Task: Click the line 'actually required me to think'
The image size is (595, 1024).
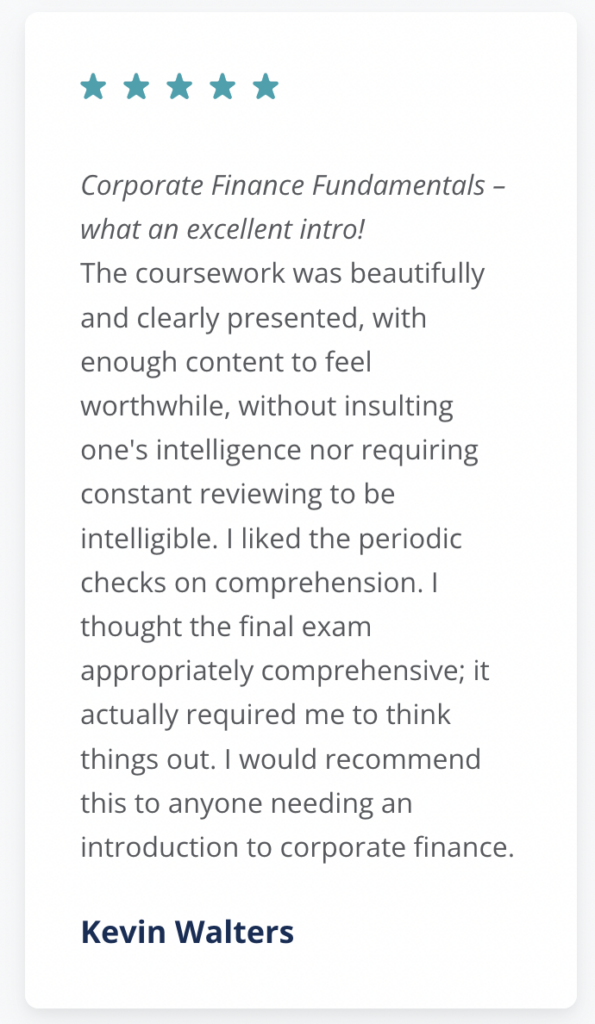Action: pos(266,715)
